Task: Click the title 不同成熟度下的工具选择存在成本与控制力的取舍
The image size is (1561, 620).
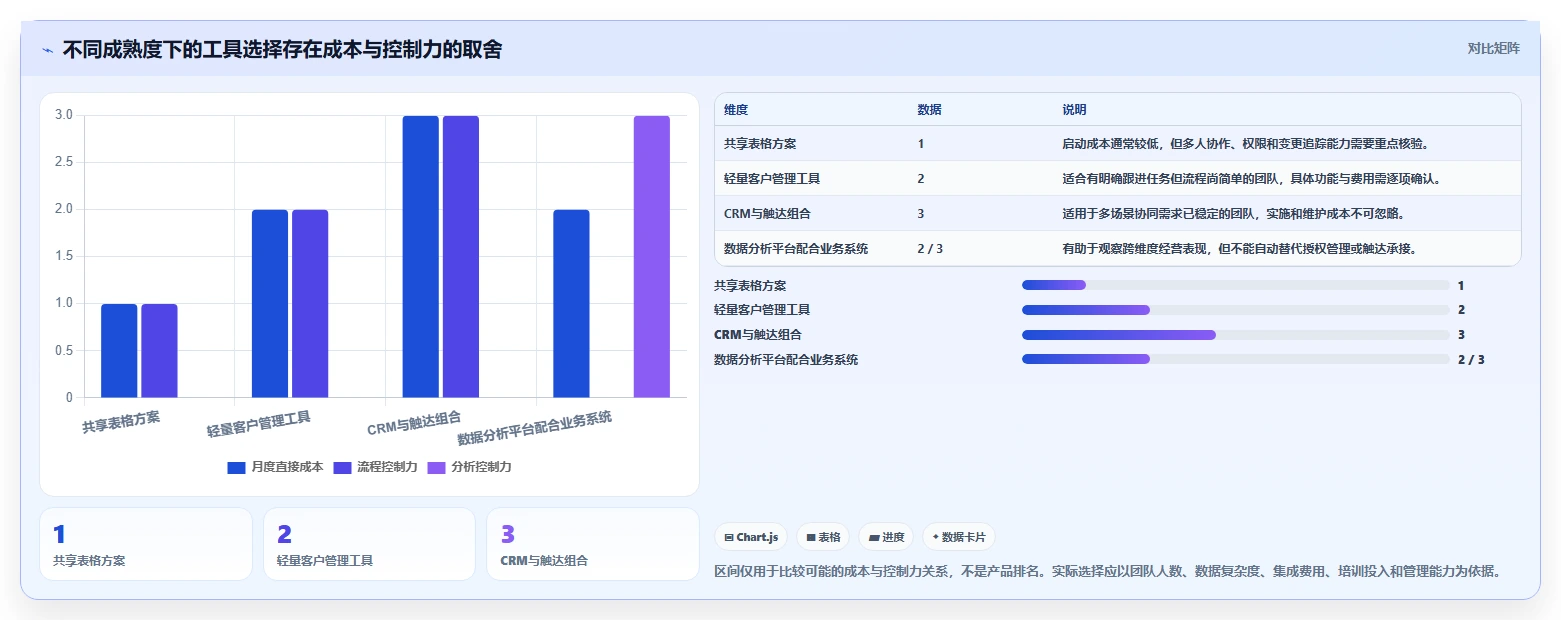Action: pyautogui.click(x=282, y=49)
